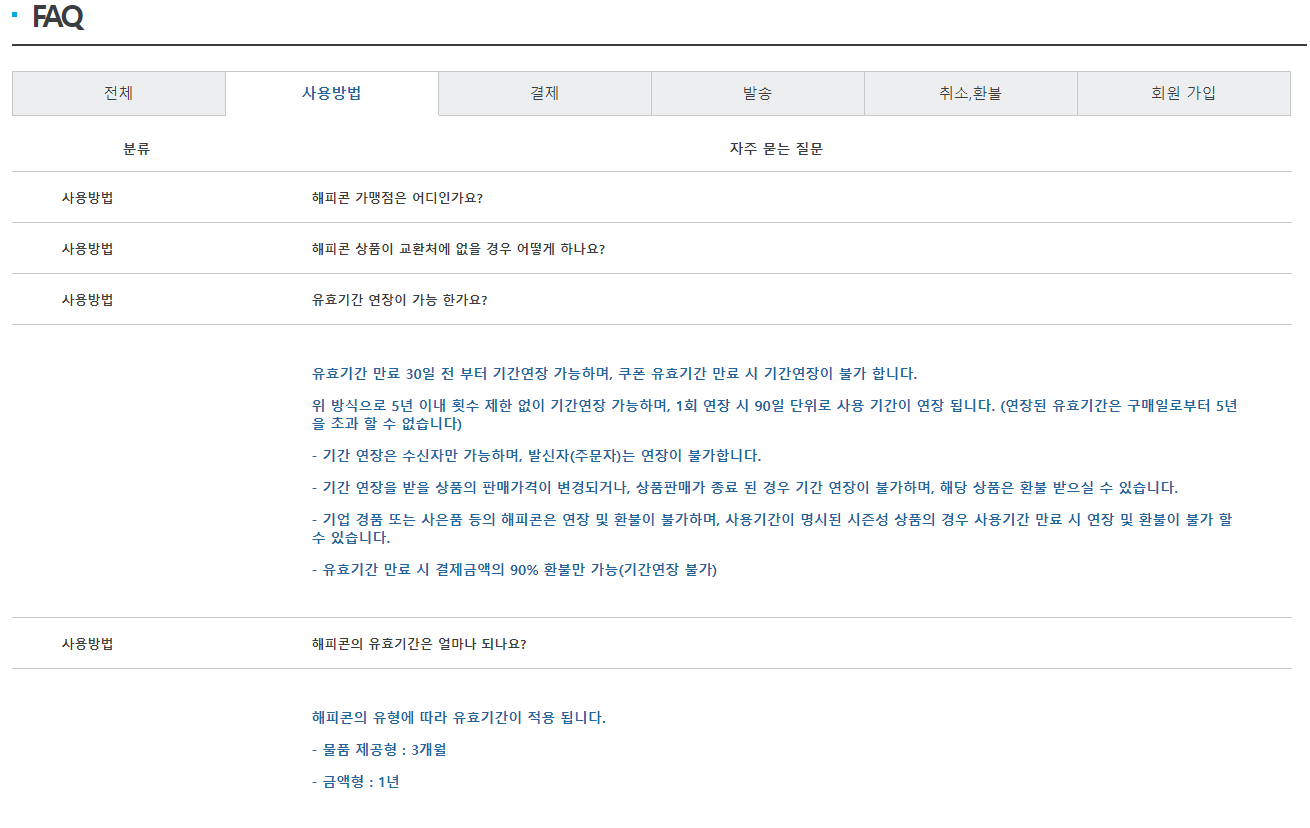Click the answer line stating 90% 환불만 가능
The height and width of the screenshot is (828, 1310).
point(510,570)
